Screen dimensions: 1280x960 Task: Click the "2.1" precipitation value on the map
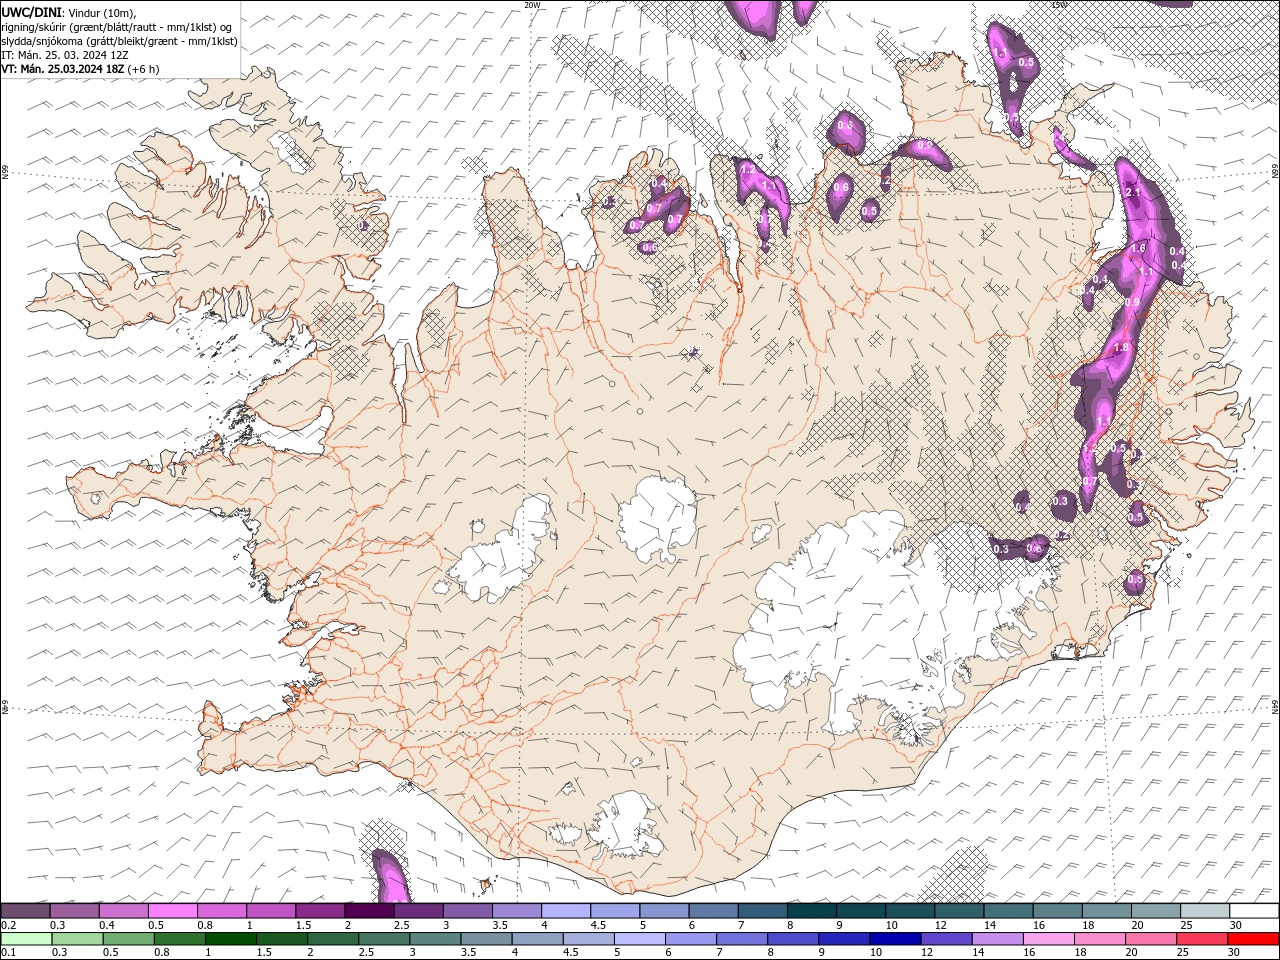point(1133,192)
